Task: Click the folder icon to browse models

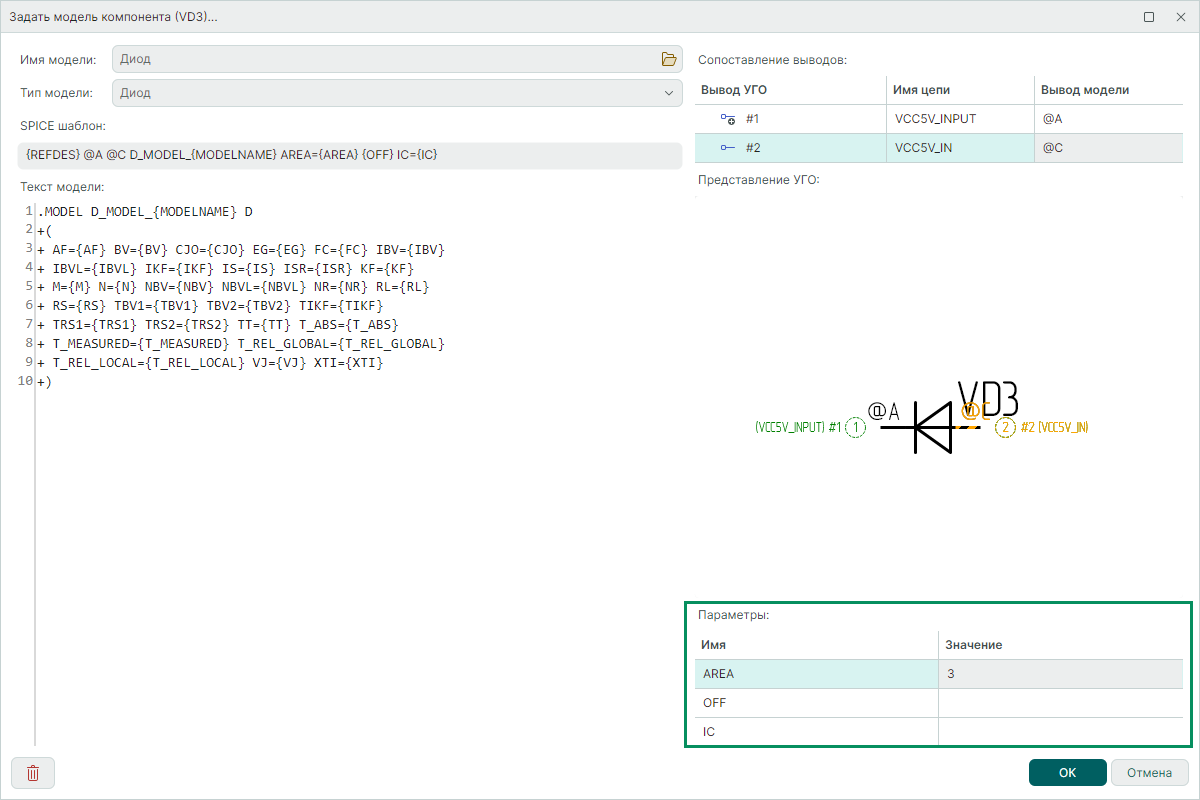Action: 669,59
